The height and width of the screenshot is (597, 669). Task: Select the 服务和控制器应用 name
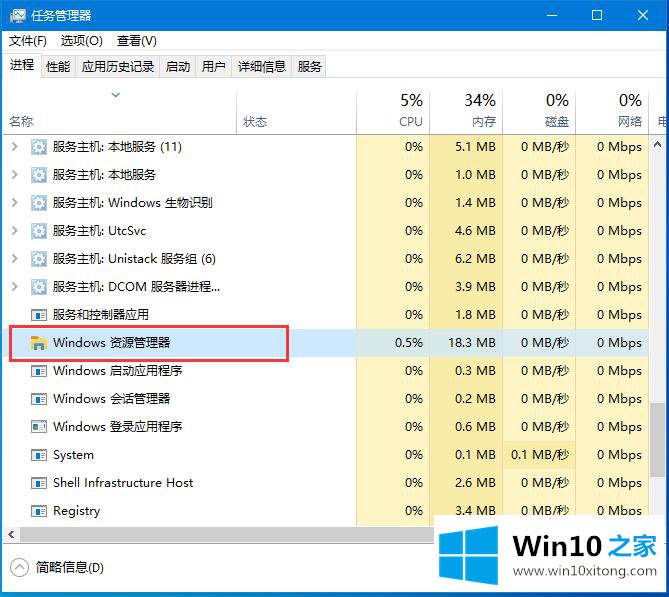click(101, 315)
